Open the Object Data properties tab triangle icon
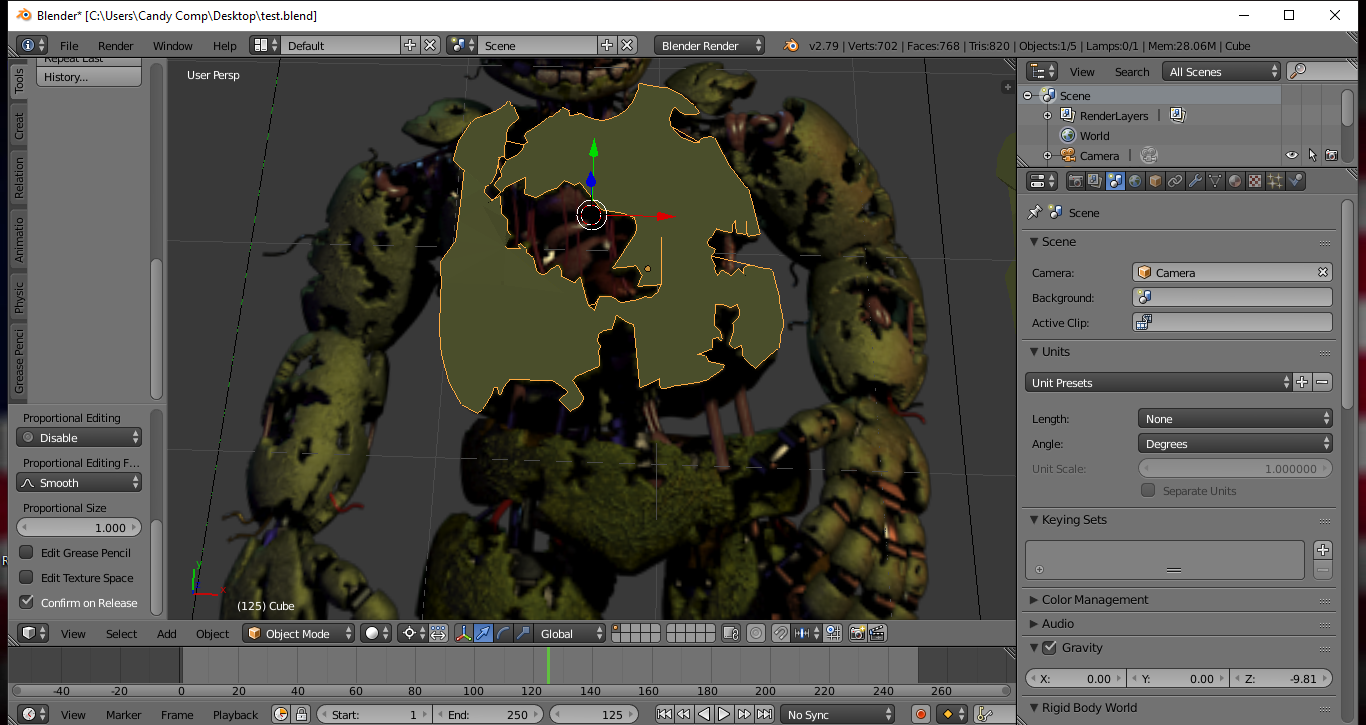Viewport: 1366px width, 725px height. click(1215, 181)
